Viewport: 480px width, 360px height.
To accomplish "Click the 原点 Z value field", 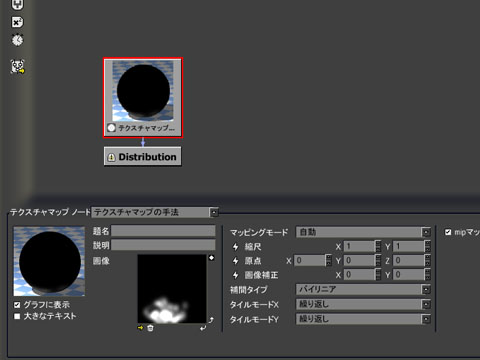I will [409, 261].
